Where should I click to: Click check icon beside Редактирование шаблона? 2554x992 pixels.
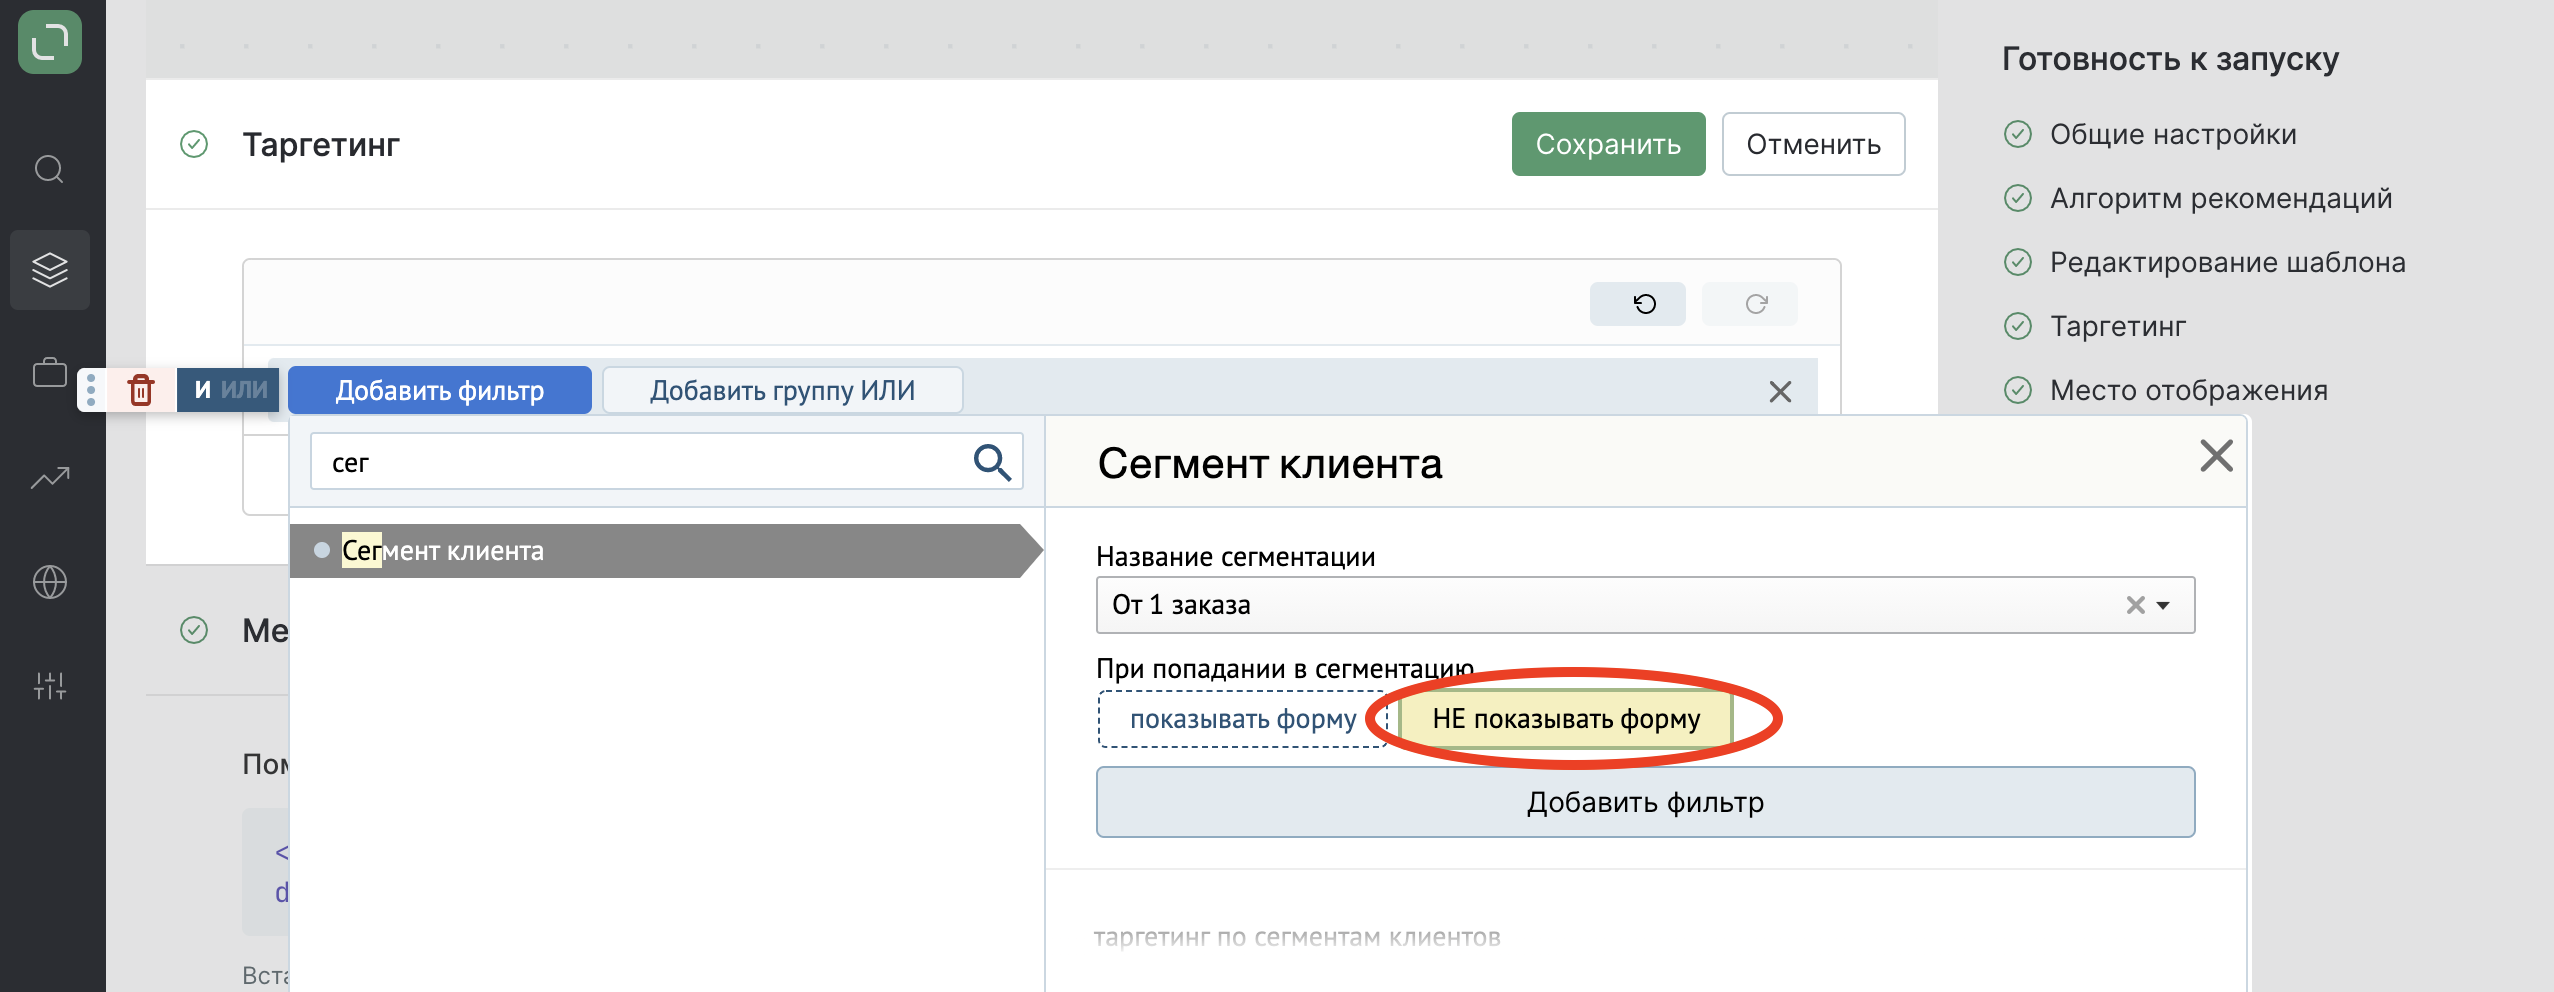pyautogui.click(x=2018, y=262)
